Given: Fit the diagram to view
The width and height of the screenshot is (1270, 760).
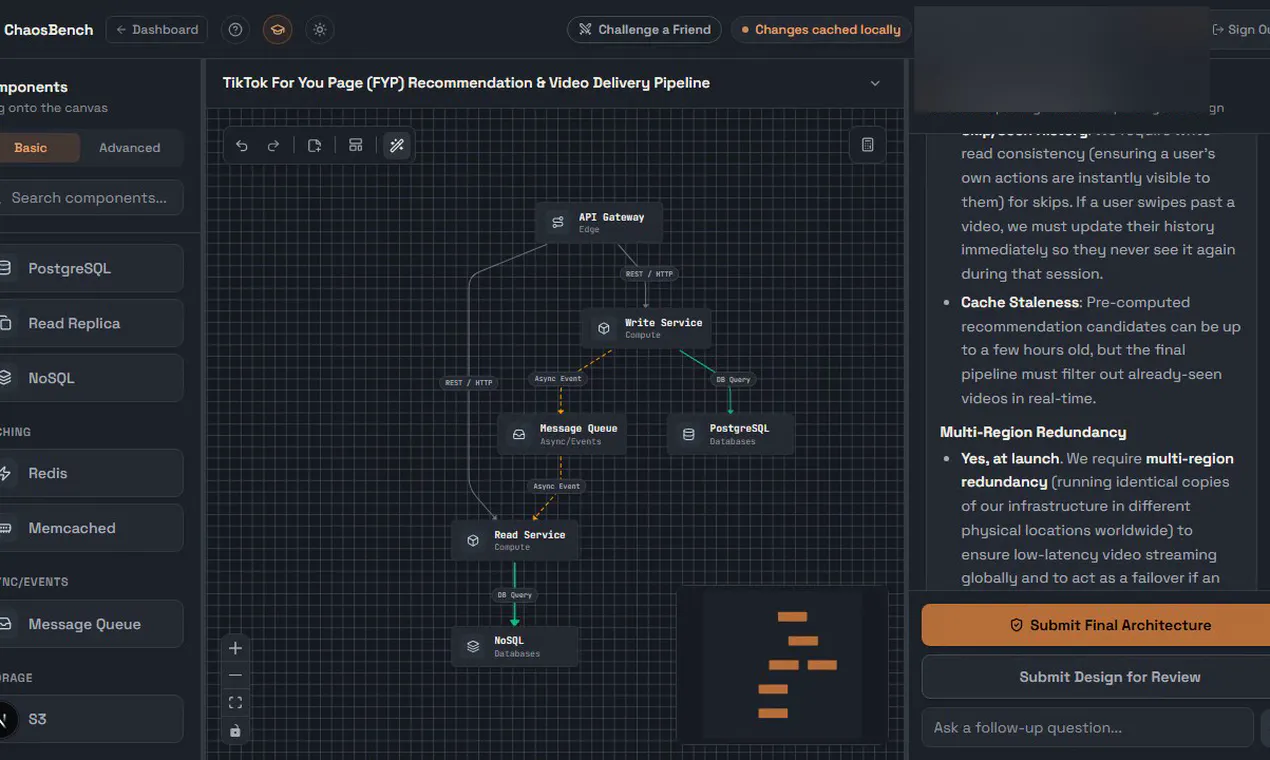Looking at the screenshot, I should click(235, 703).
